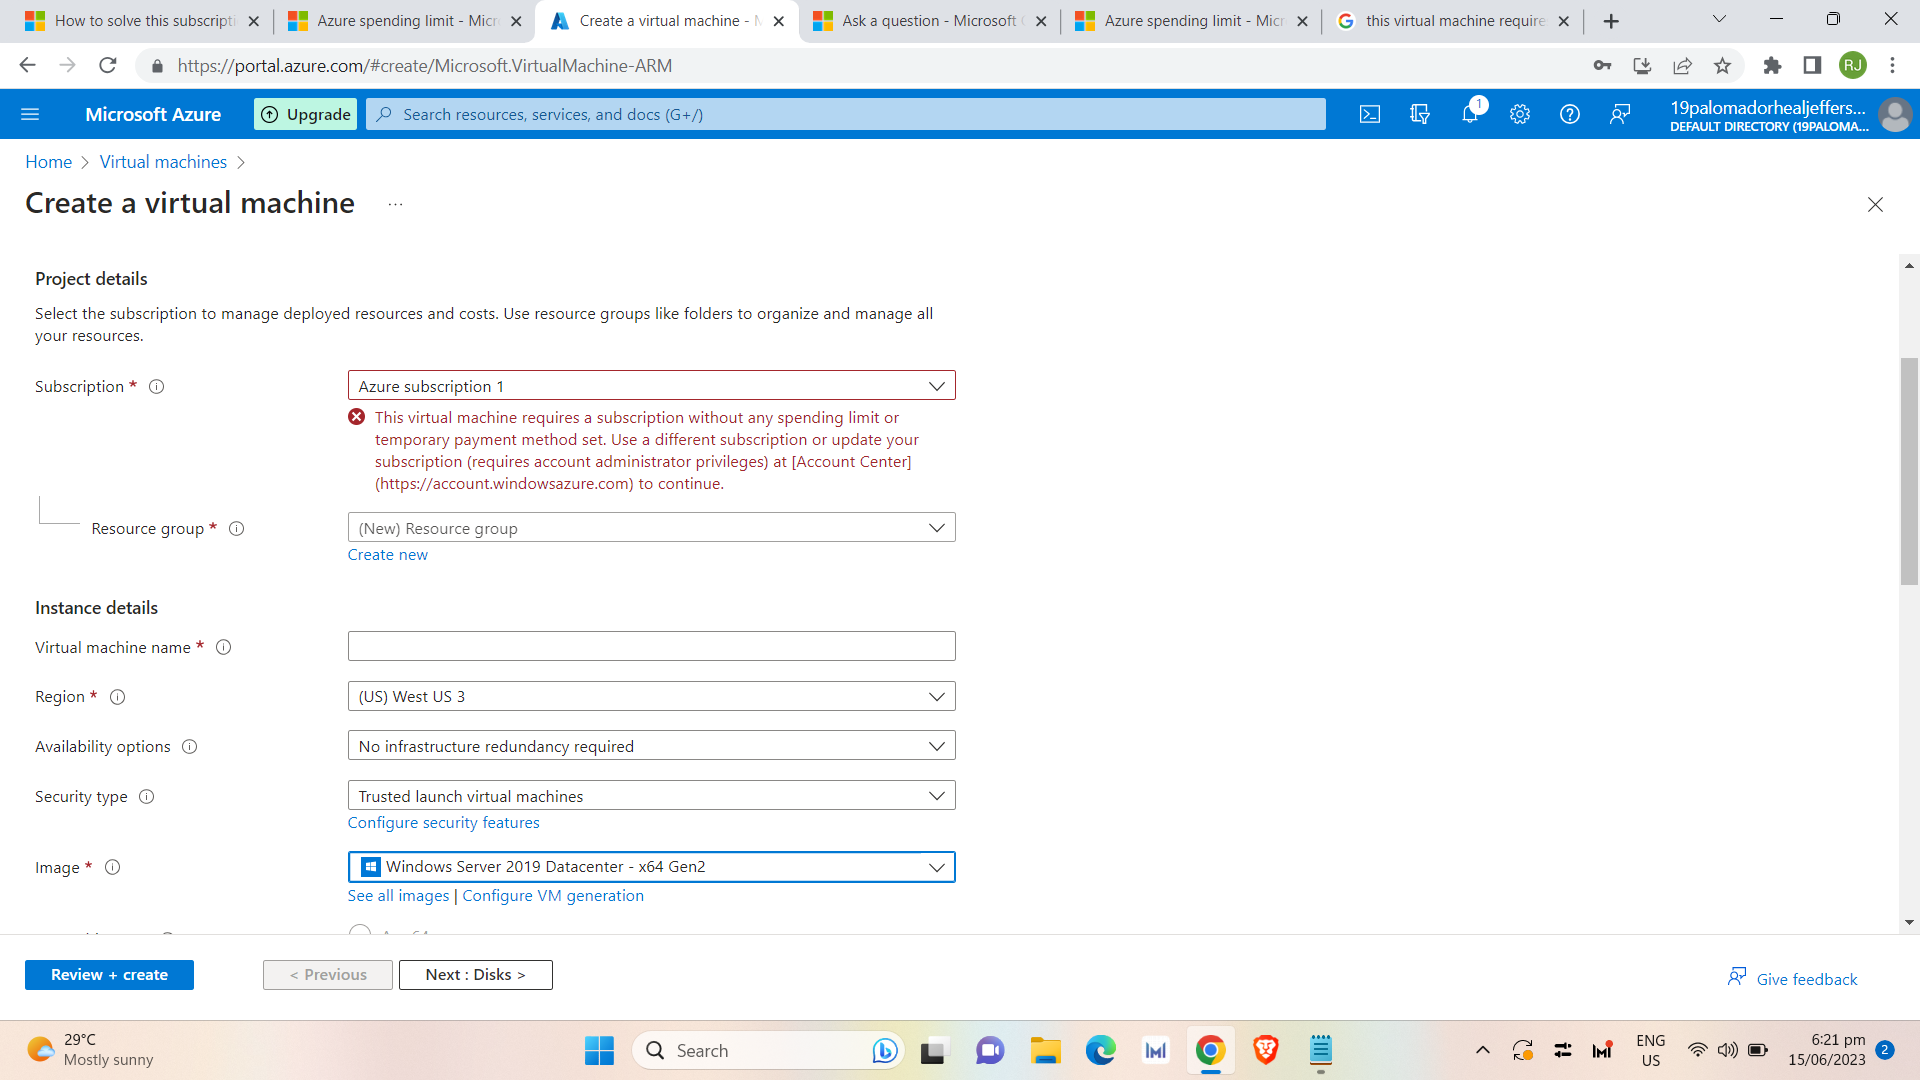
Task: Open the Availability options dropdown
Action: click(x=651, y=746)
